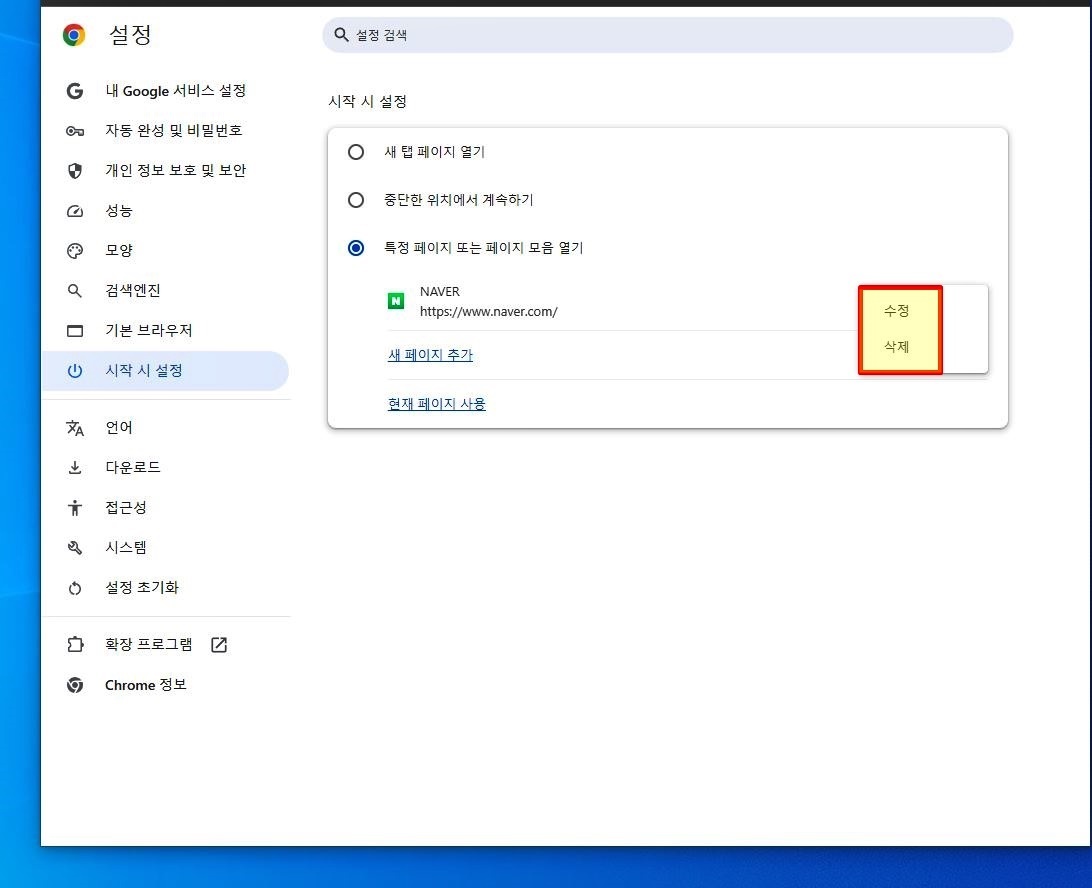
Task: Click the green NAVER favicon
Action: coord(396,301)
